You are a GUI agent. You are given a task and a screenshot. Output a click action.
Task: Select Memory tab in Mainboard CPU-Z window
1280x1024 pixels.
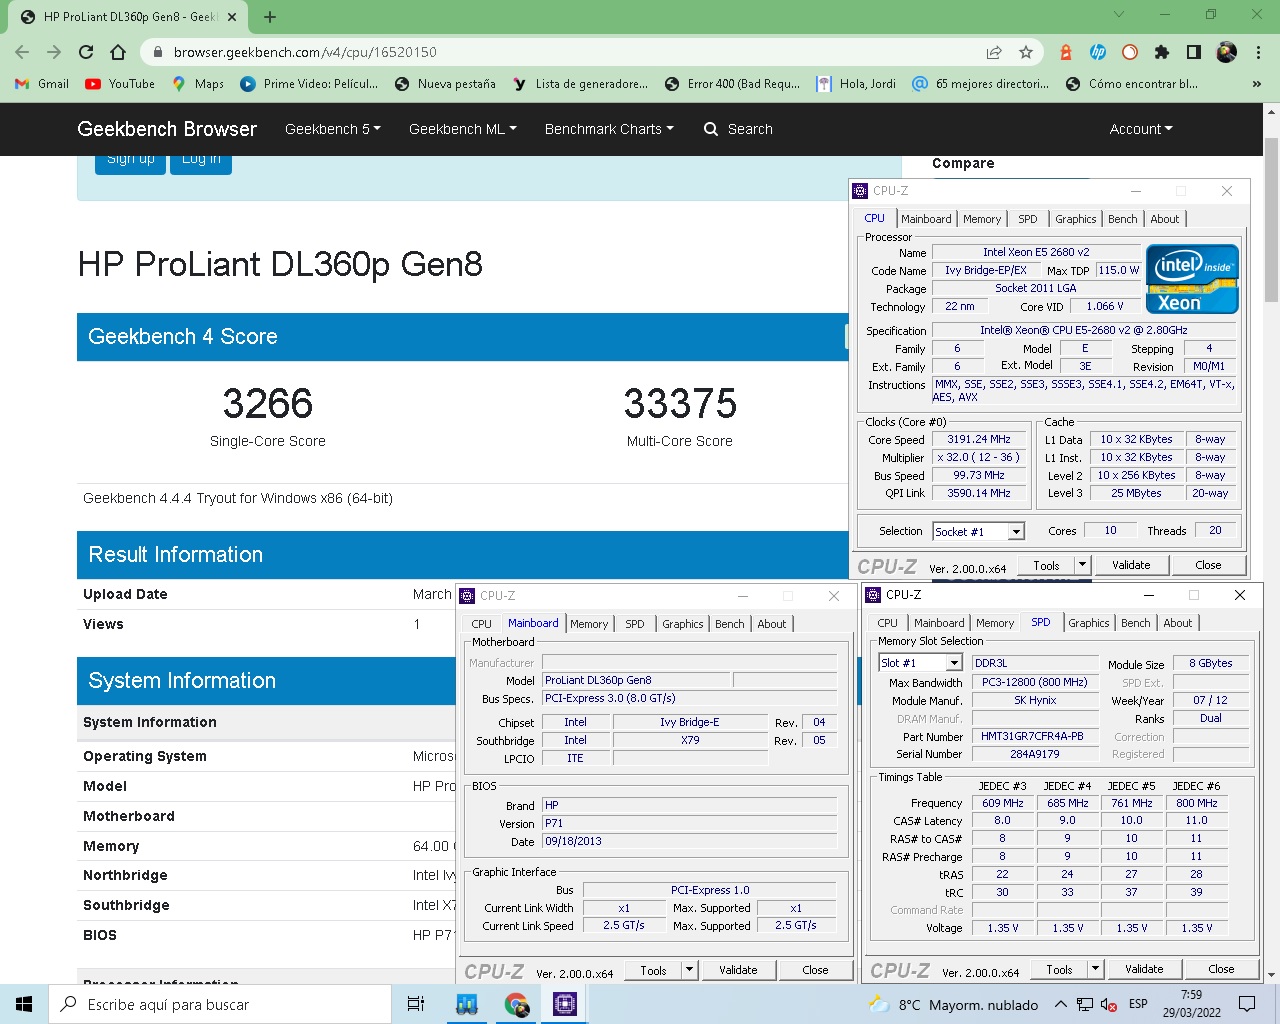pyautogui.click(x=589, y=624)
